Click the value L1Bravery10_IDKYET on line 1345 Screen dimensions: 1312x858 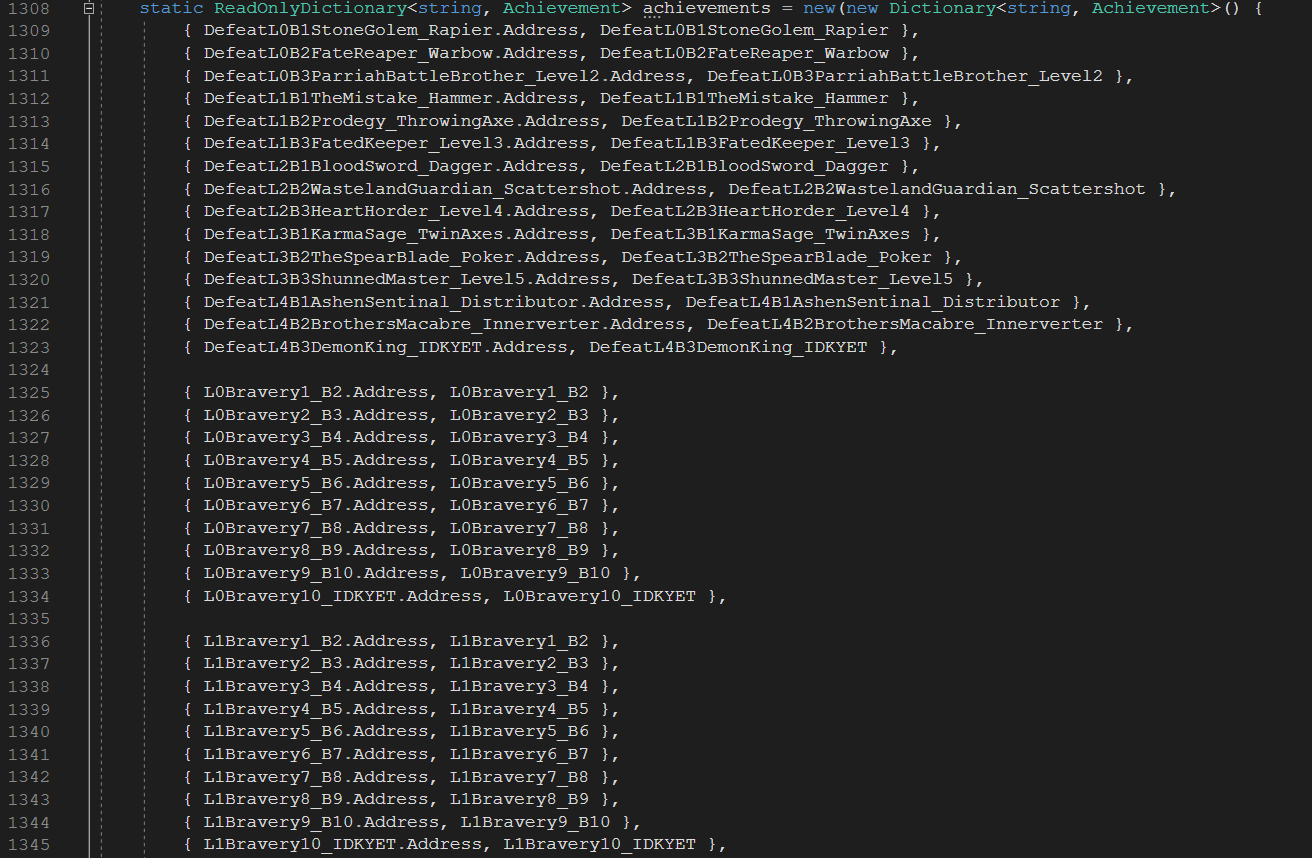pyautogui.click(x=599, y=844)
